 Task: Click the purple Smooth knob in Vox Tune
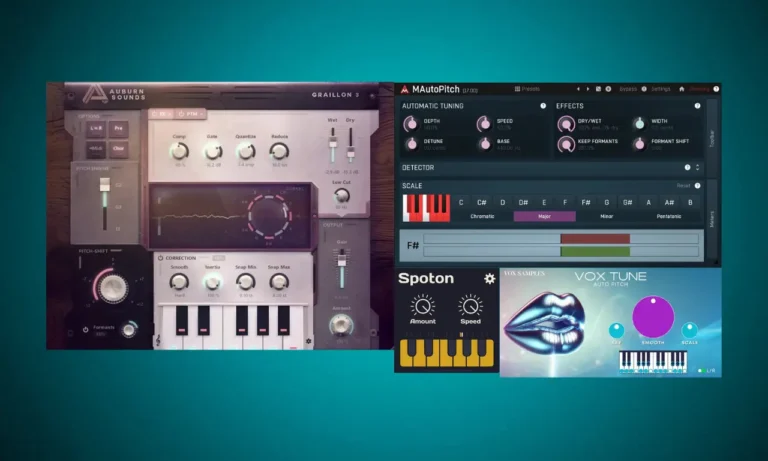653,316
